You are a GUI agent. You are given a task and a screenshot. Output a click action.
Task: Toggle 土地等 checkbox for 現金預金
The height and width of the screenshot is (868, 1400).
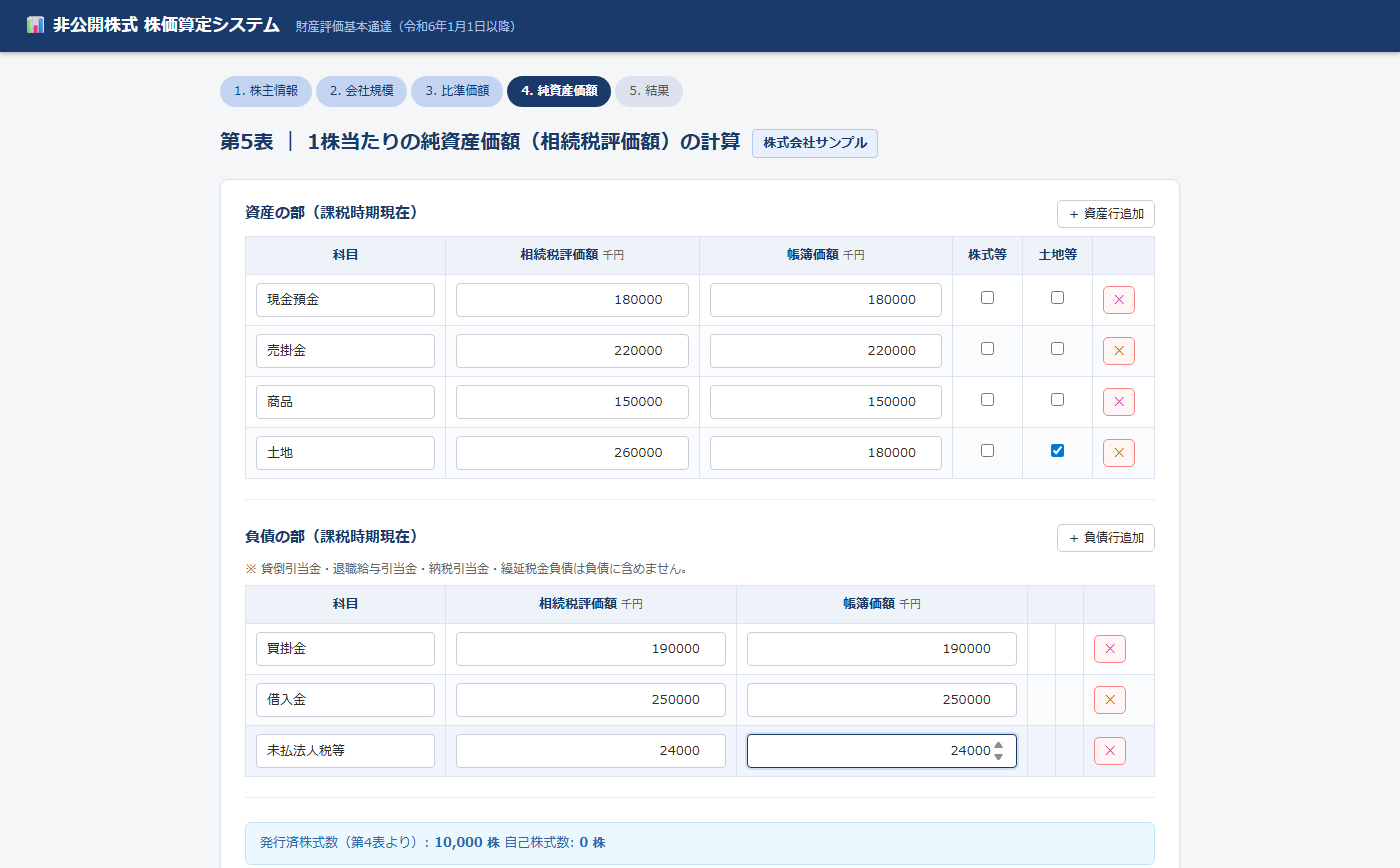1057,297
